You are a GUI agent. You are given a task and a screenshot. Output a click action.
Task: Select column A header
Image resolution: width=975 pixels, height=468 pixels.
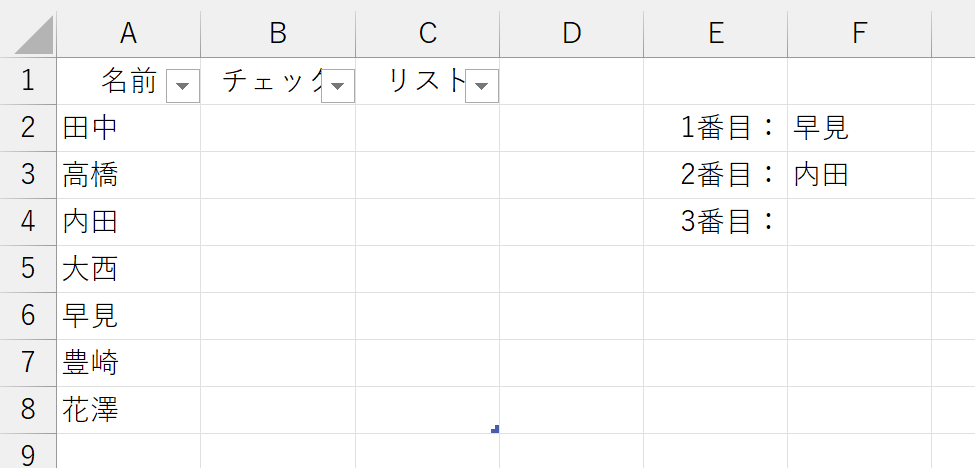(128, 33)
